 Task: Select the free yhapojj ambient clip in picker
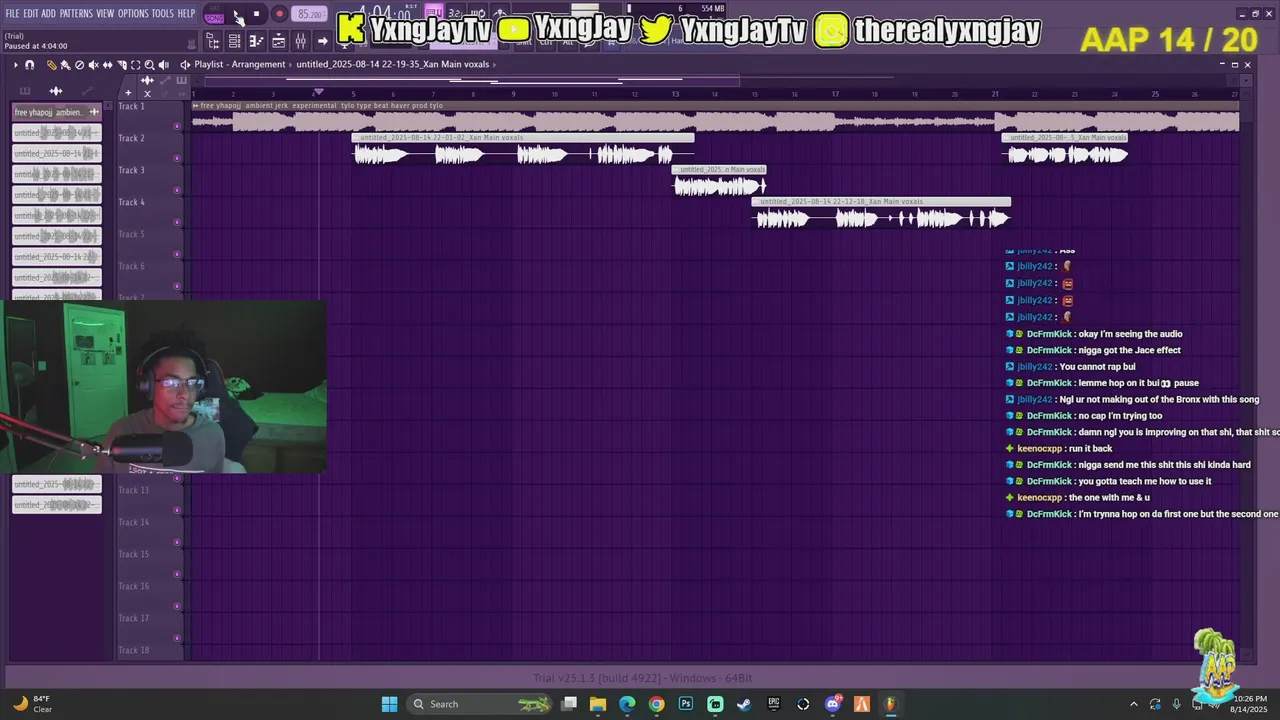pos(56,112)
